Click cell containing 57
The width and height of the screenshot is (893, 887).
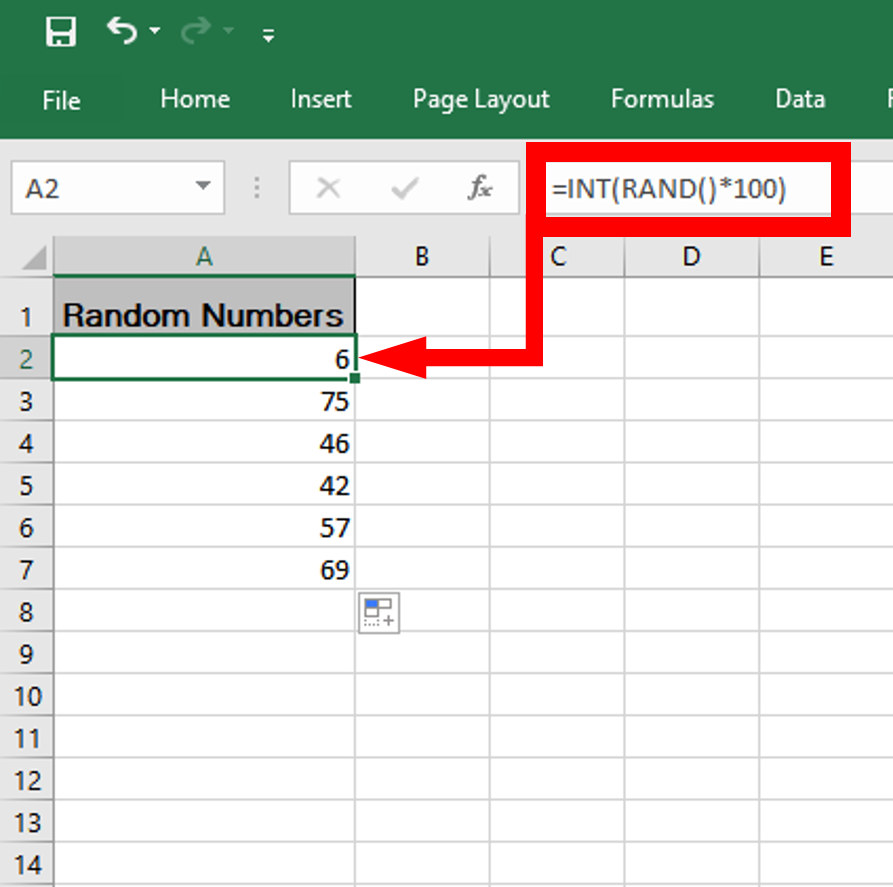(x=204, y=528)
